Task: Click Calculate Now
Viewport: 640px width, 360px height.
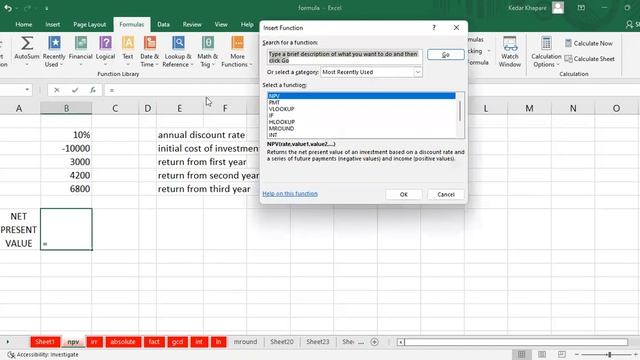Action: [589, 43]
